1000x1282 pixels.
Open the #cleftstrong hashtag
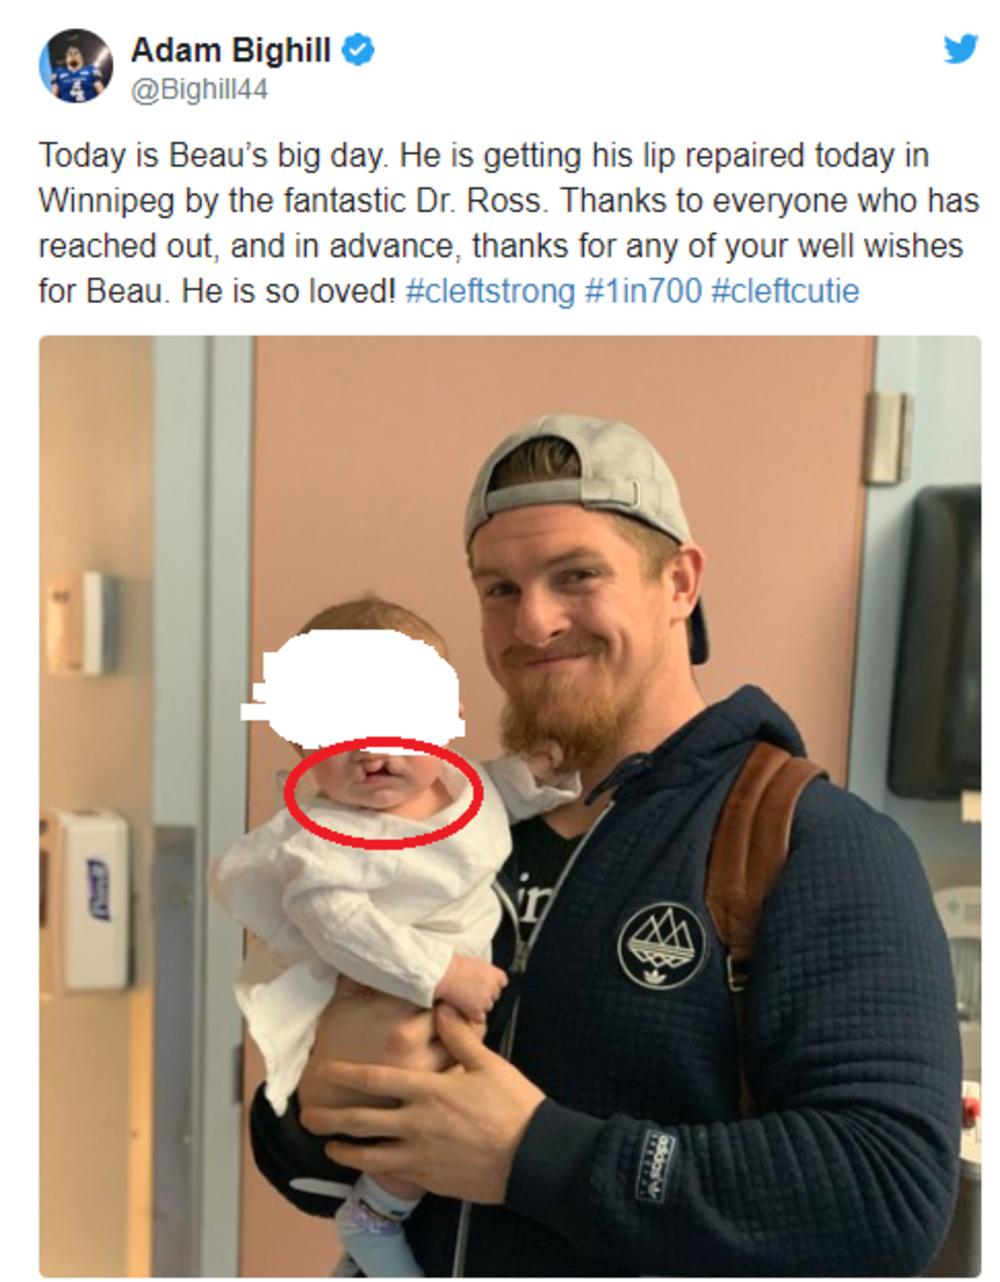(490, 292)
